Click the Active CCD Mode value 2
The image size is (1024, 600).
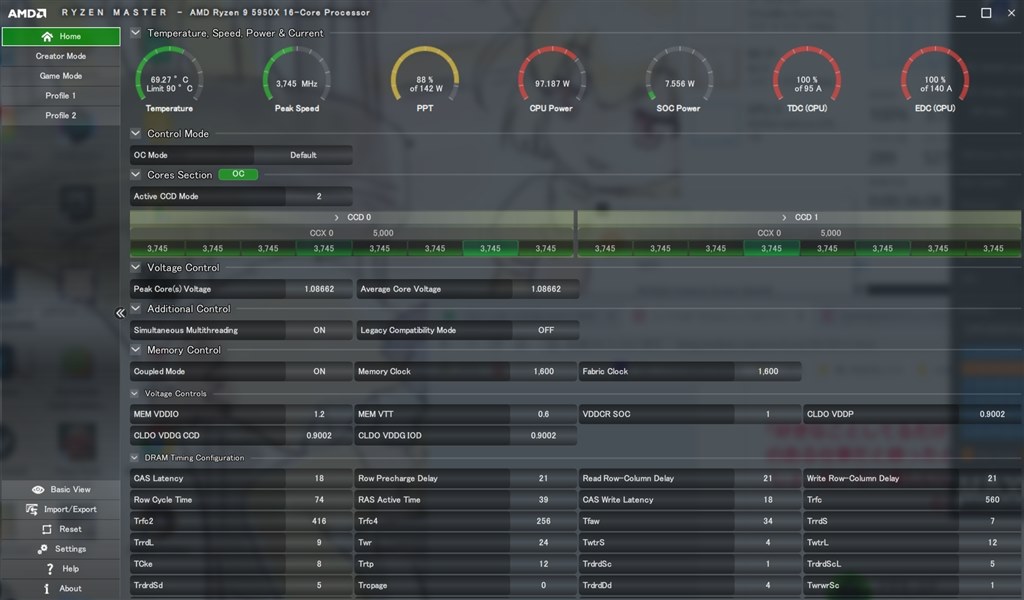pos(319,197)
